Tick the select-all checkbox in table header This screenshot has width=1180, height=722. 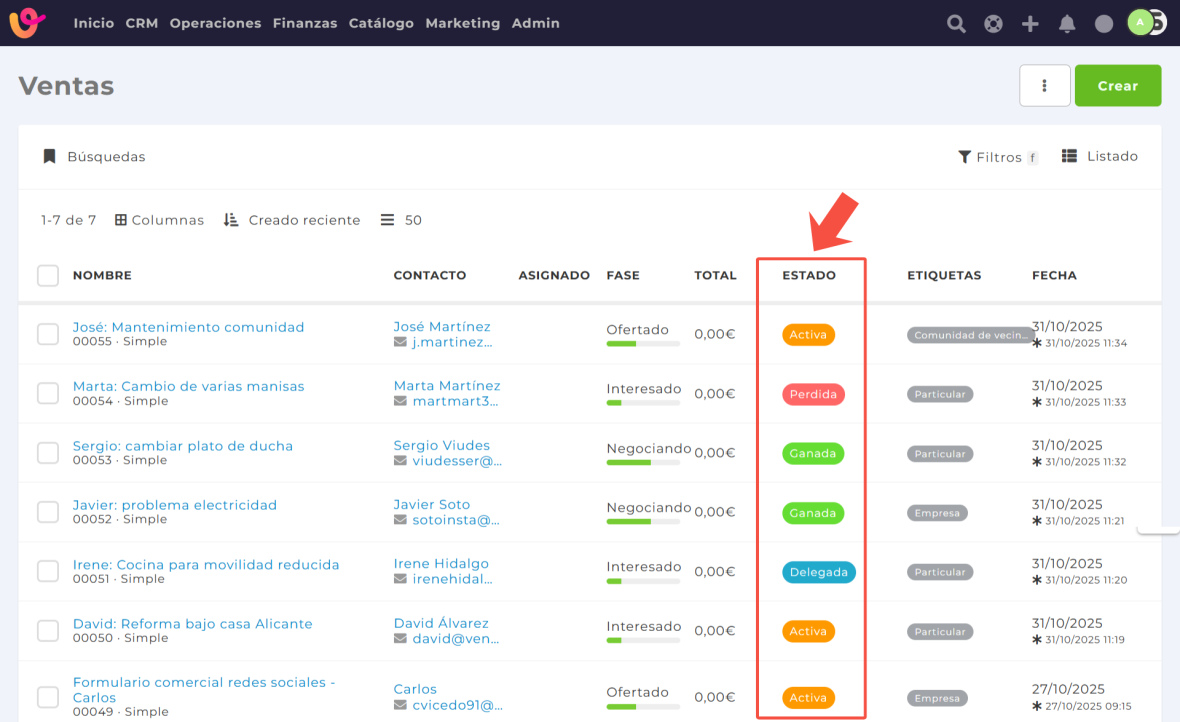click(x=48, y=275)
